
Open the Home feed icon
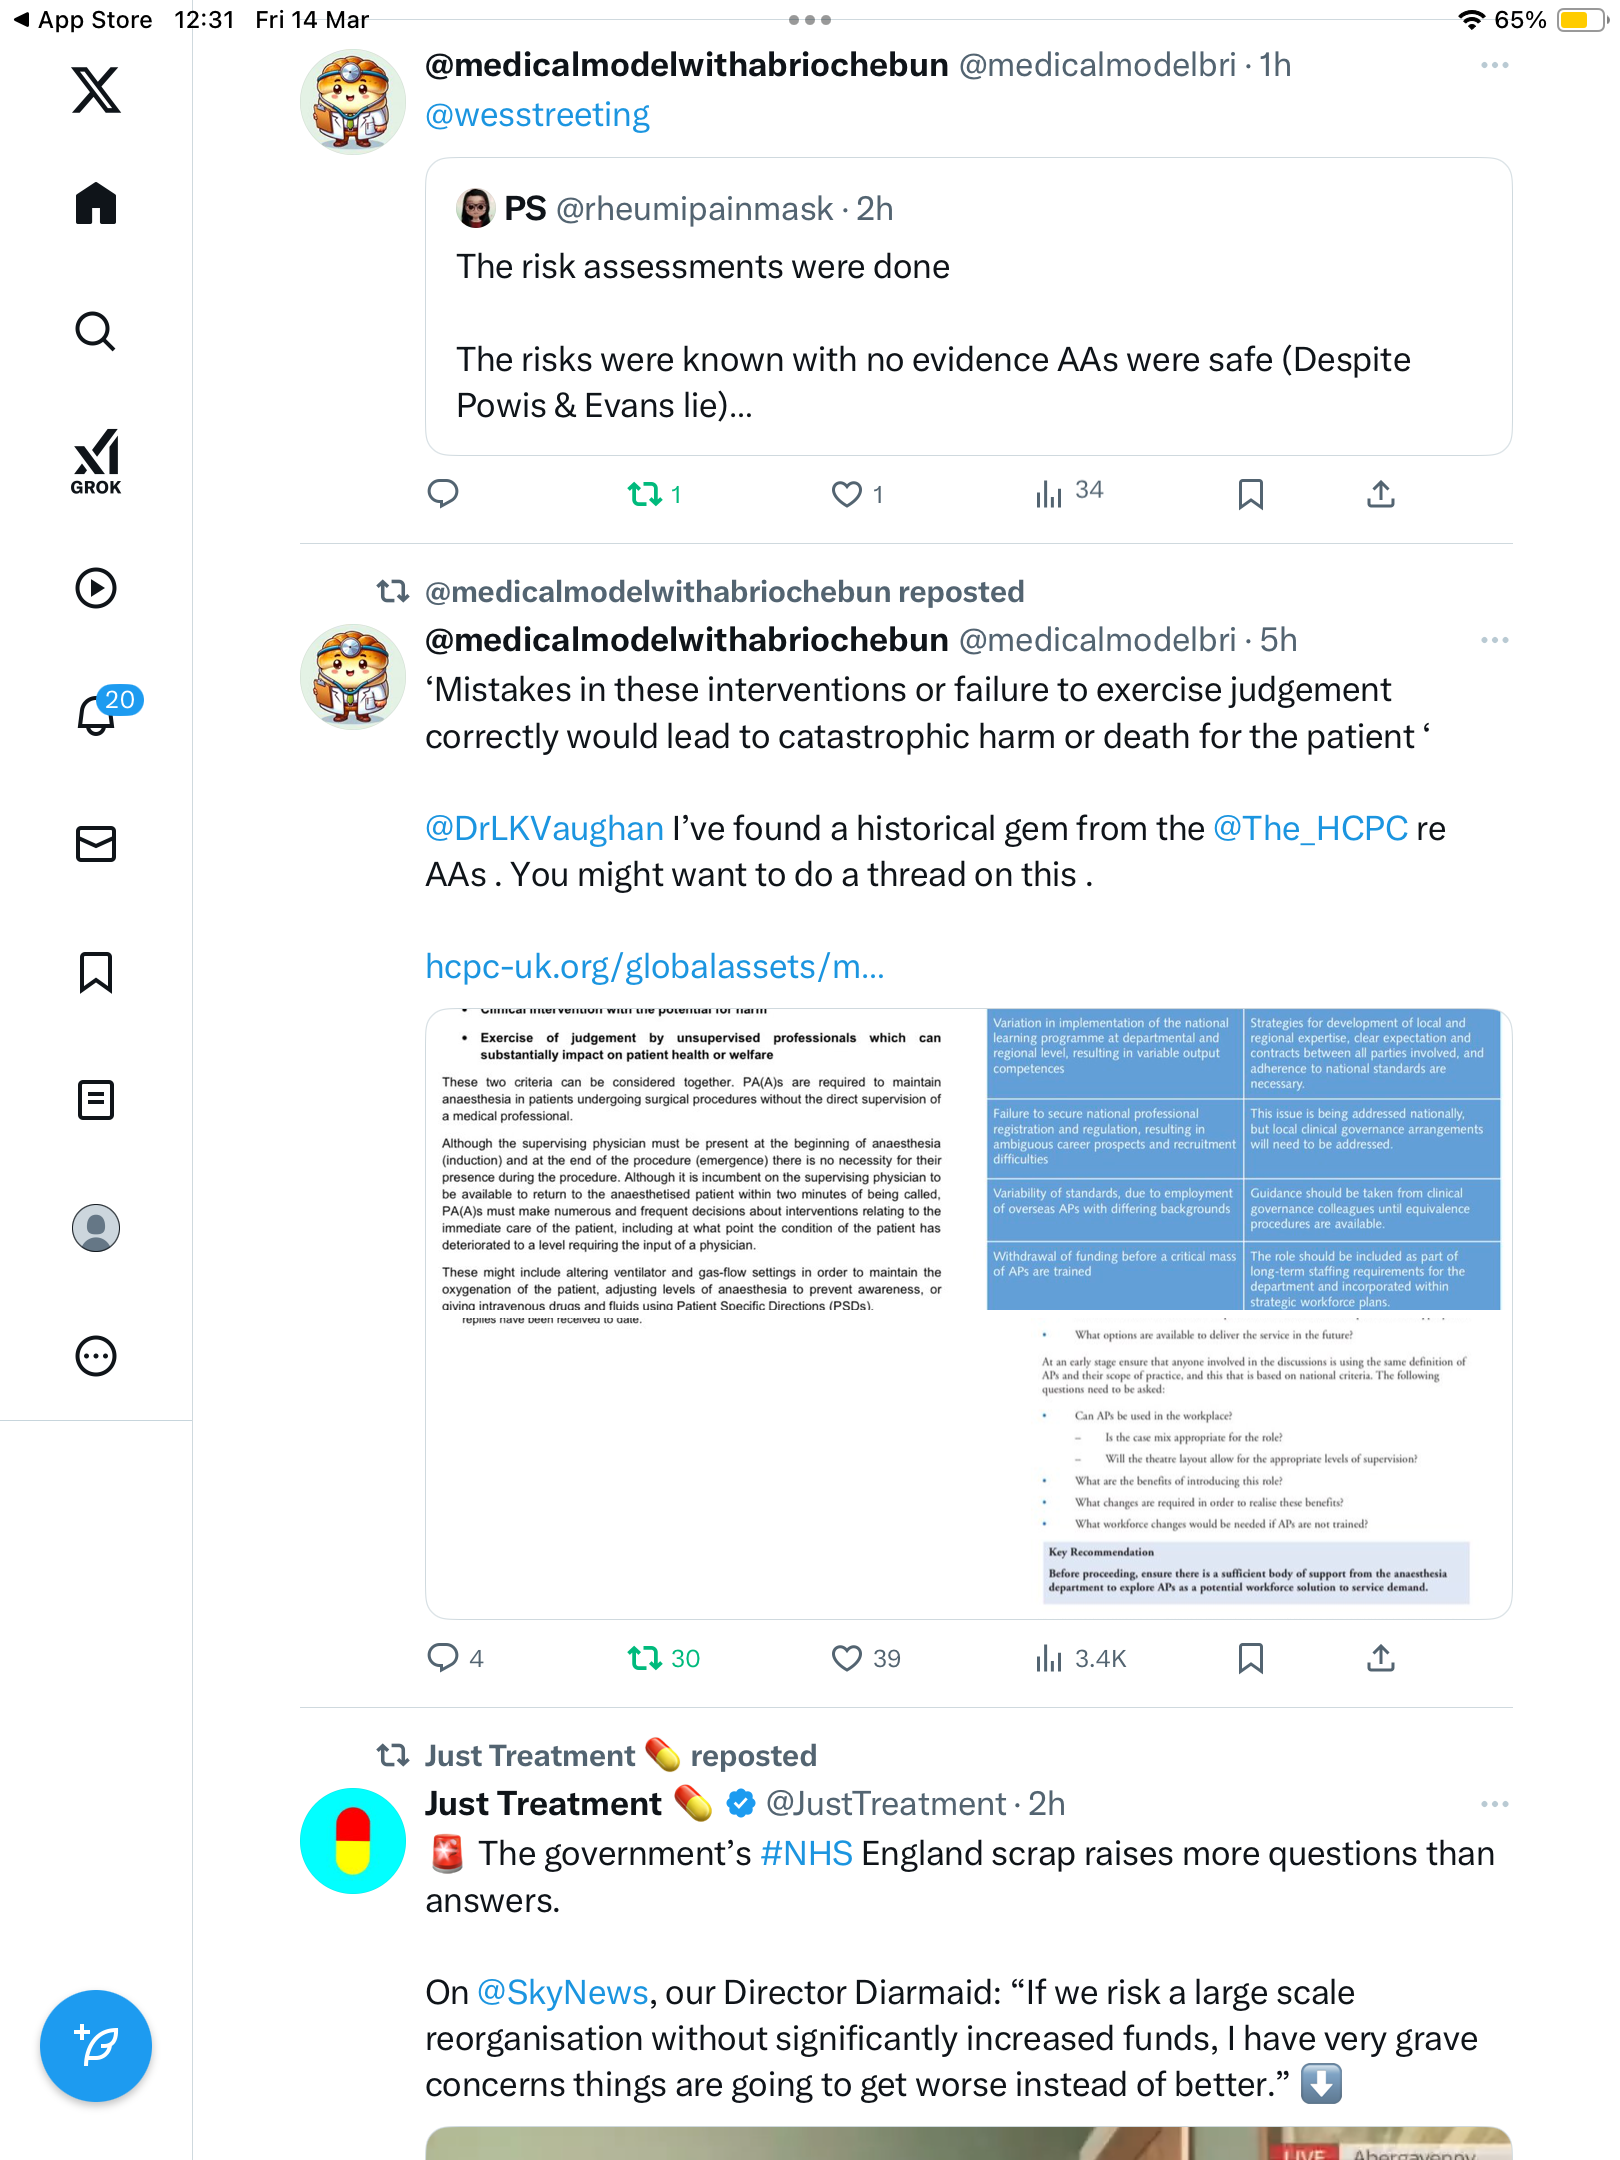pyautogui.click(x=96, y=203)
